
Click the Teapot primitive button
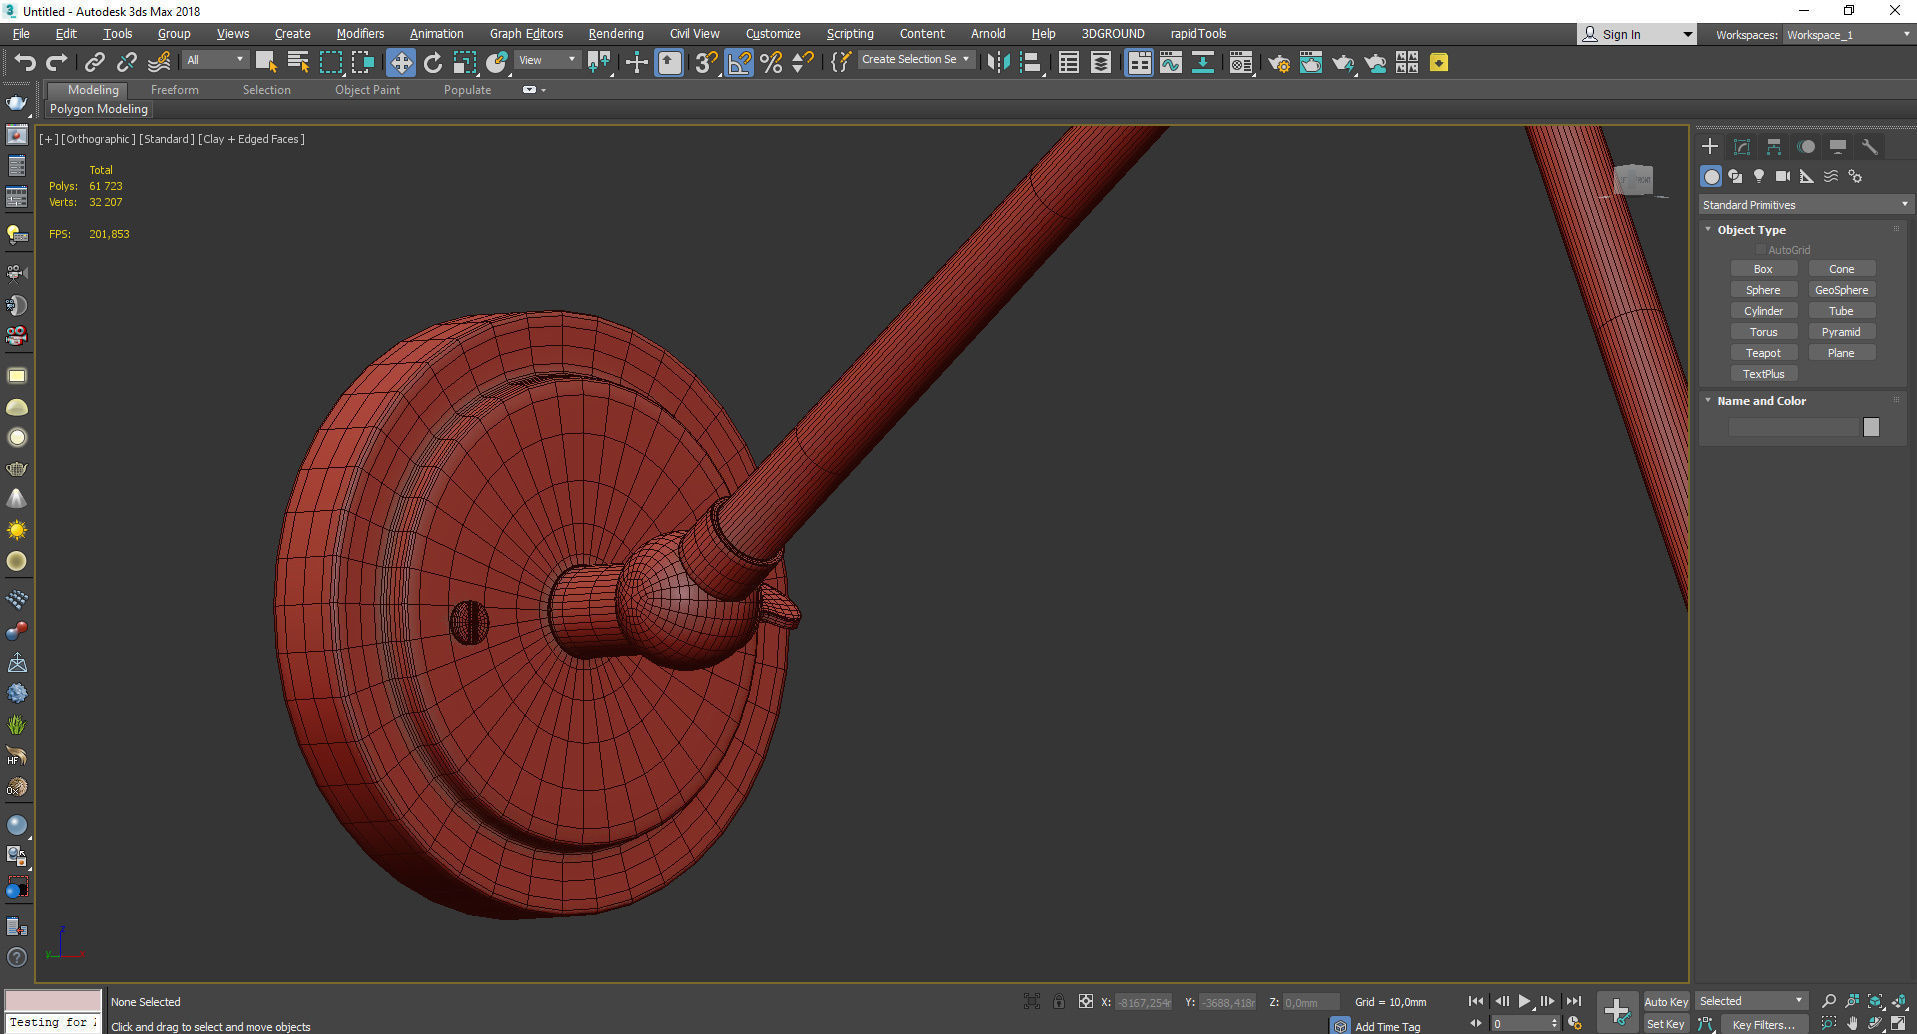click(x=1763, y=353)
